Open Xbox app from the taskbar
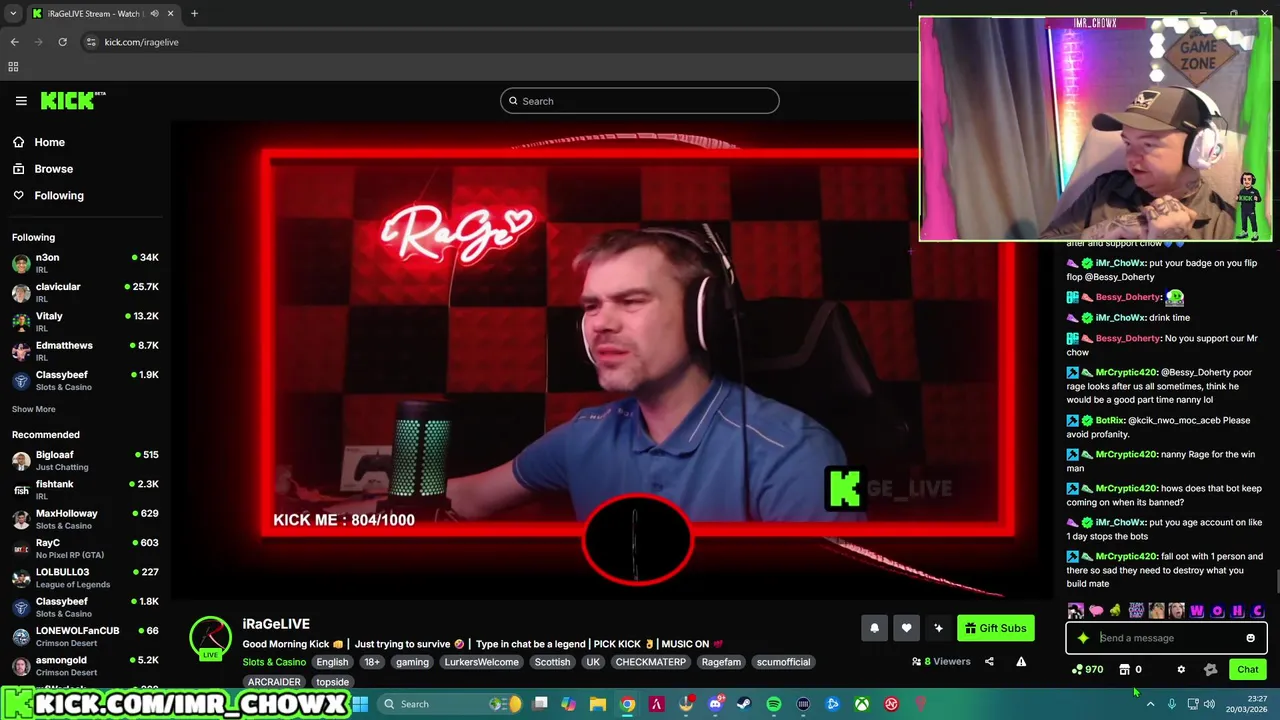The height and width of the screenshot is (720, 1280). (862, 704)
